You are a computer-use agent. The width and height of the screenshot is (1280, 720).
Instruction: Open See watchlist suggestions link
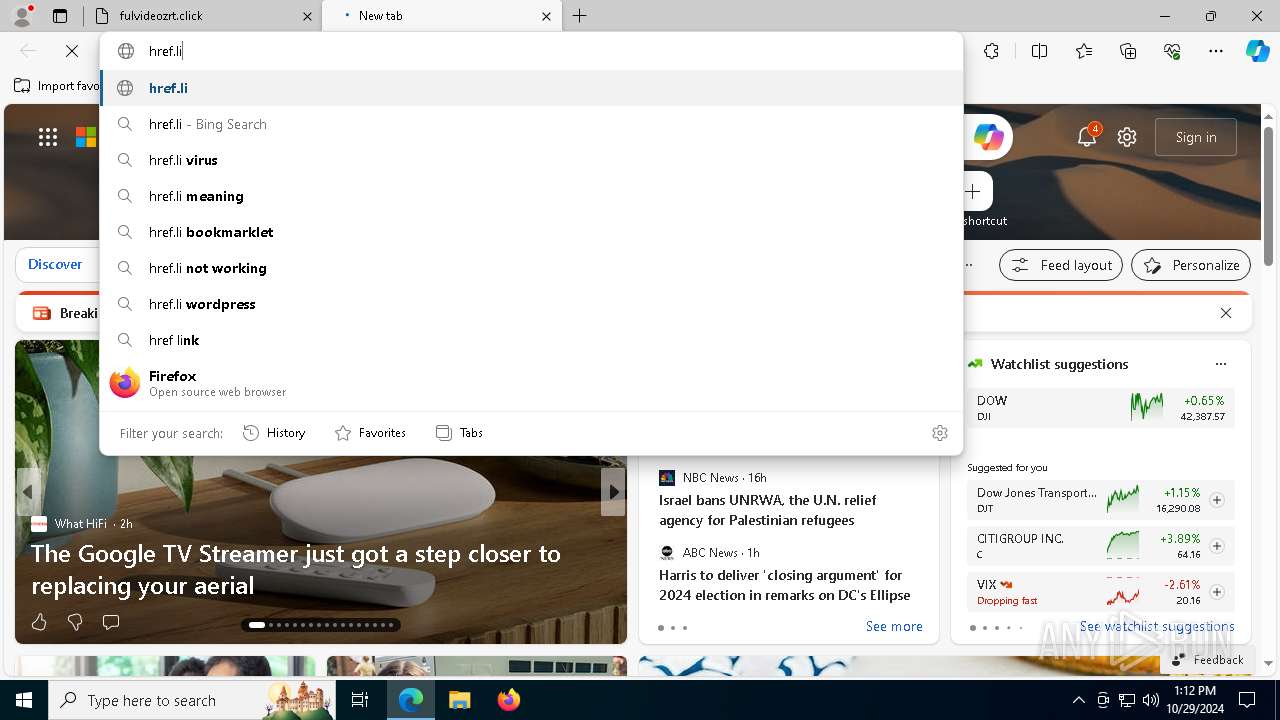(1157, 626)
